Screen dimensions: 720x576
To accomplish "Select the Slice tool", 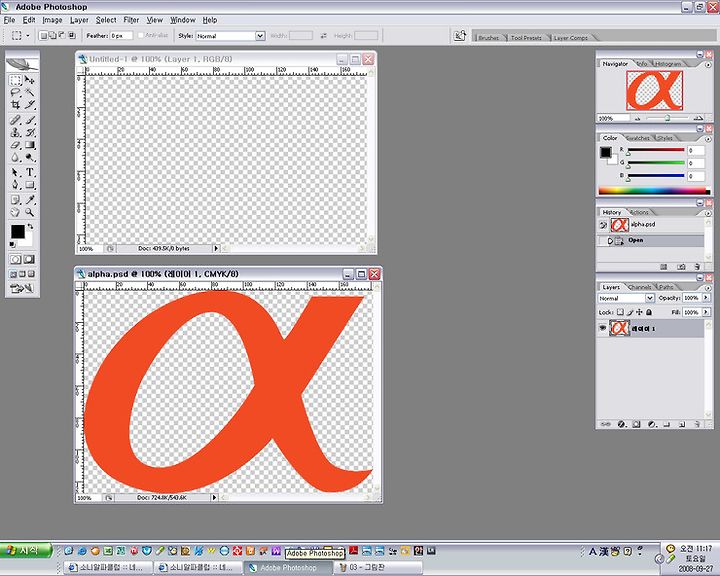I will 30,105.
